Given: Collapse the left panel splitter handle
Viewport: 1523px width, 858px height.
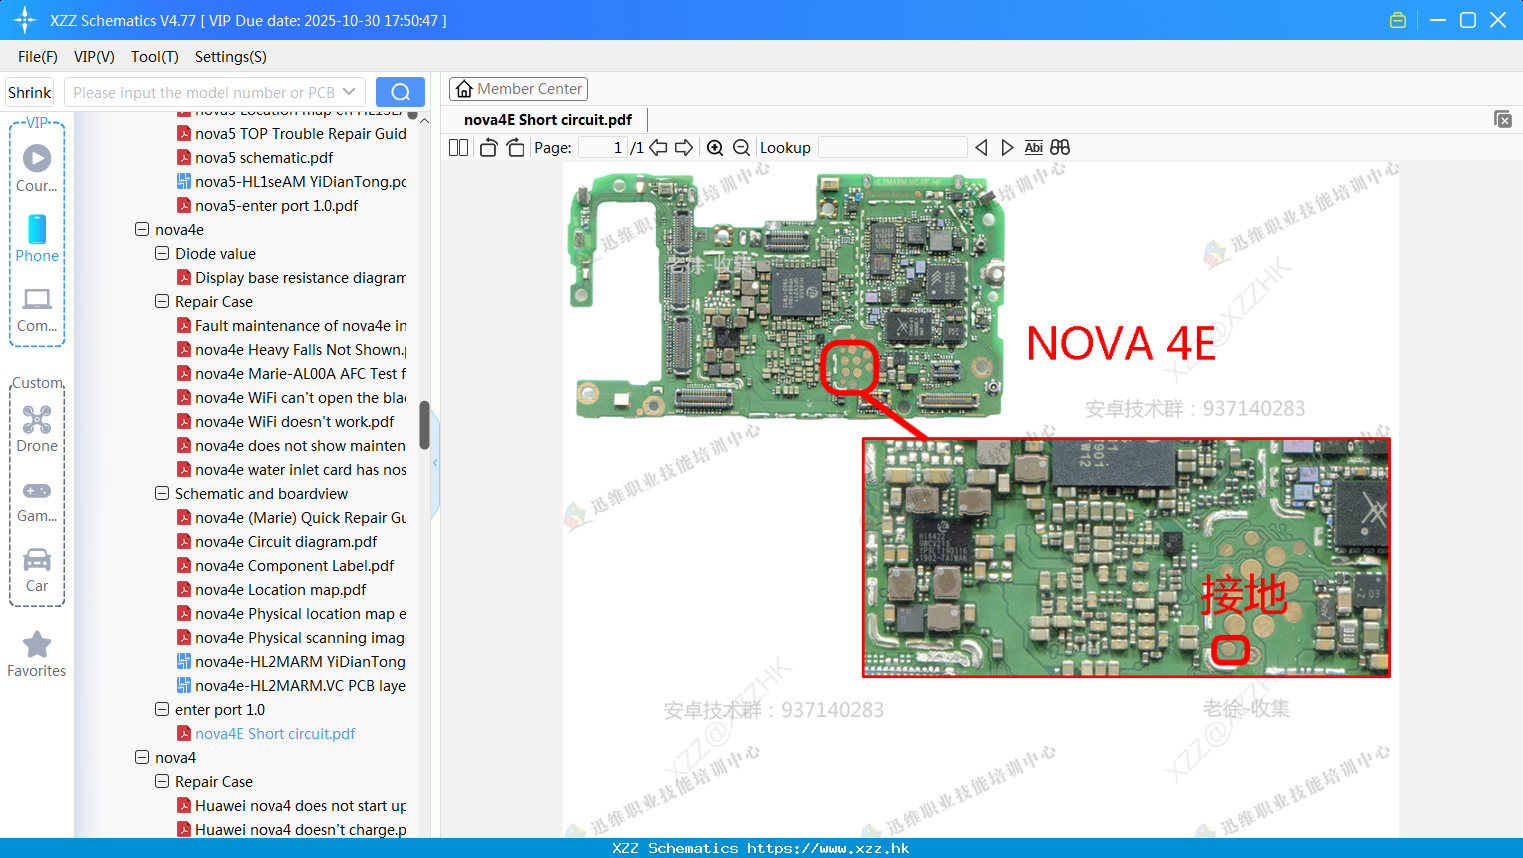Looking at the screenshot, I should 435,463.
